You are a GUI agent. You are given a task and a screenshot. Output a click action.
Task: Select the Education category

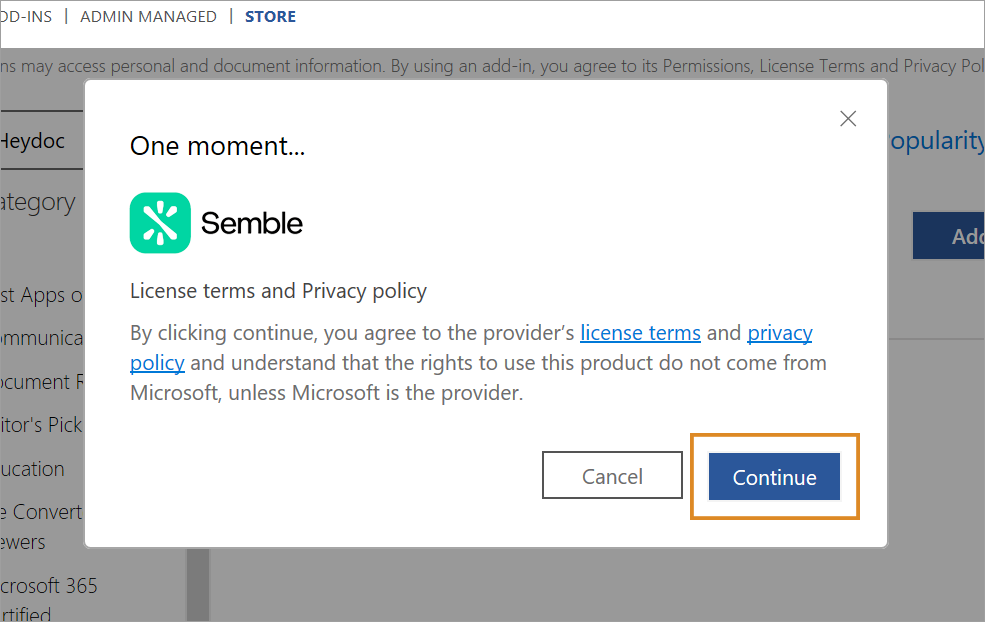pyautogui.click(x=33, y=469)
